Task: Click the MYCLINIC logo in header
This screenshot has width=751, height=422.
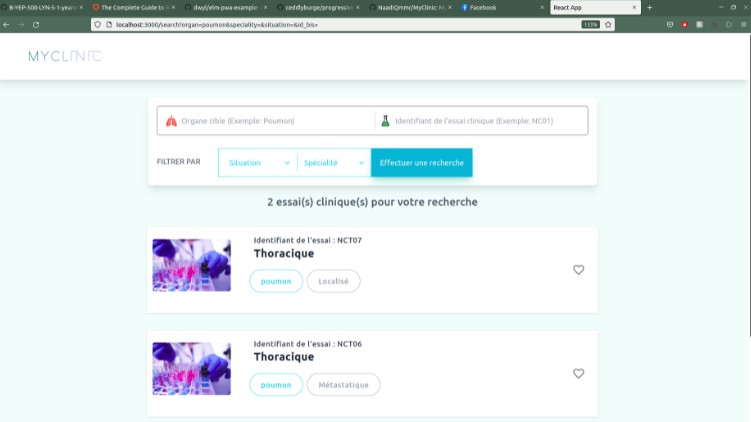Action: 65,56
